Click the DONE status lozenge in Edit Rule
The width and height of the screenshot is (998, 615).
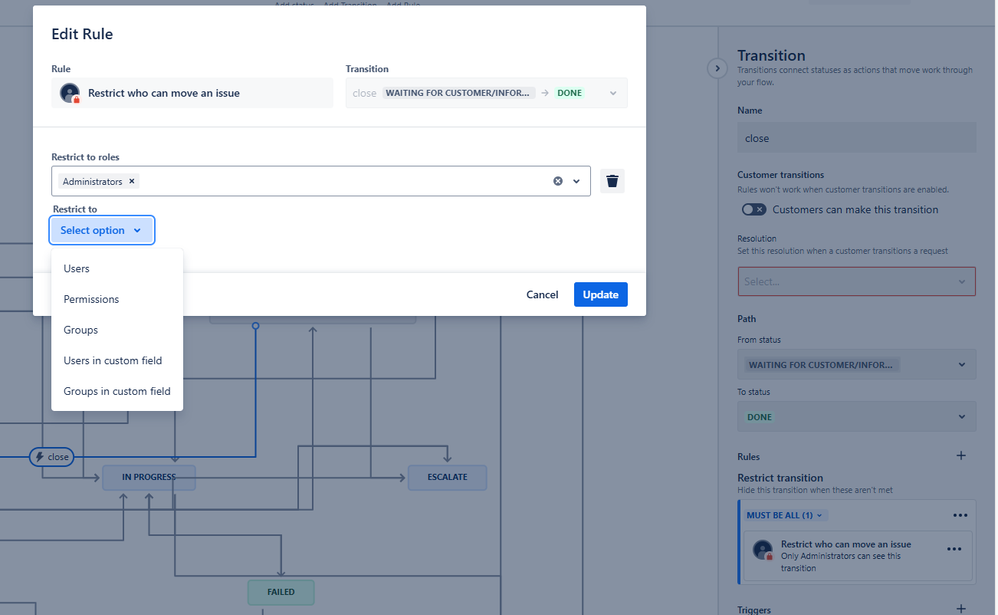point(570,93)
